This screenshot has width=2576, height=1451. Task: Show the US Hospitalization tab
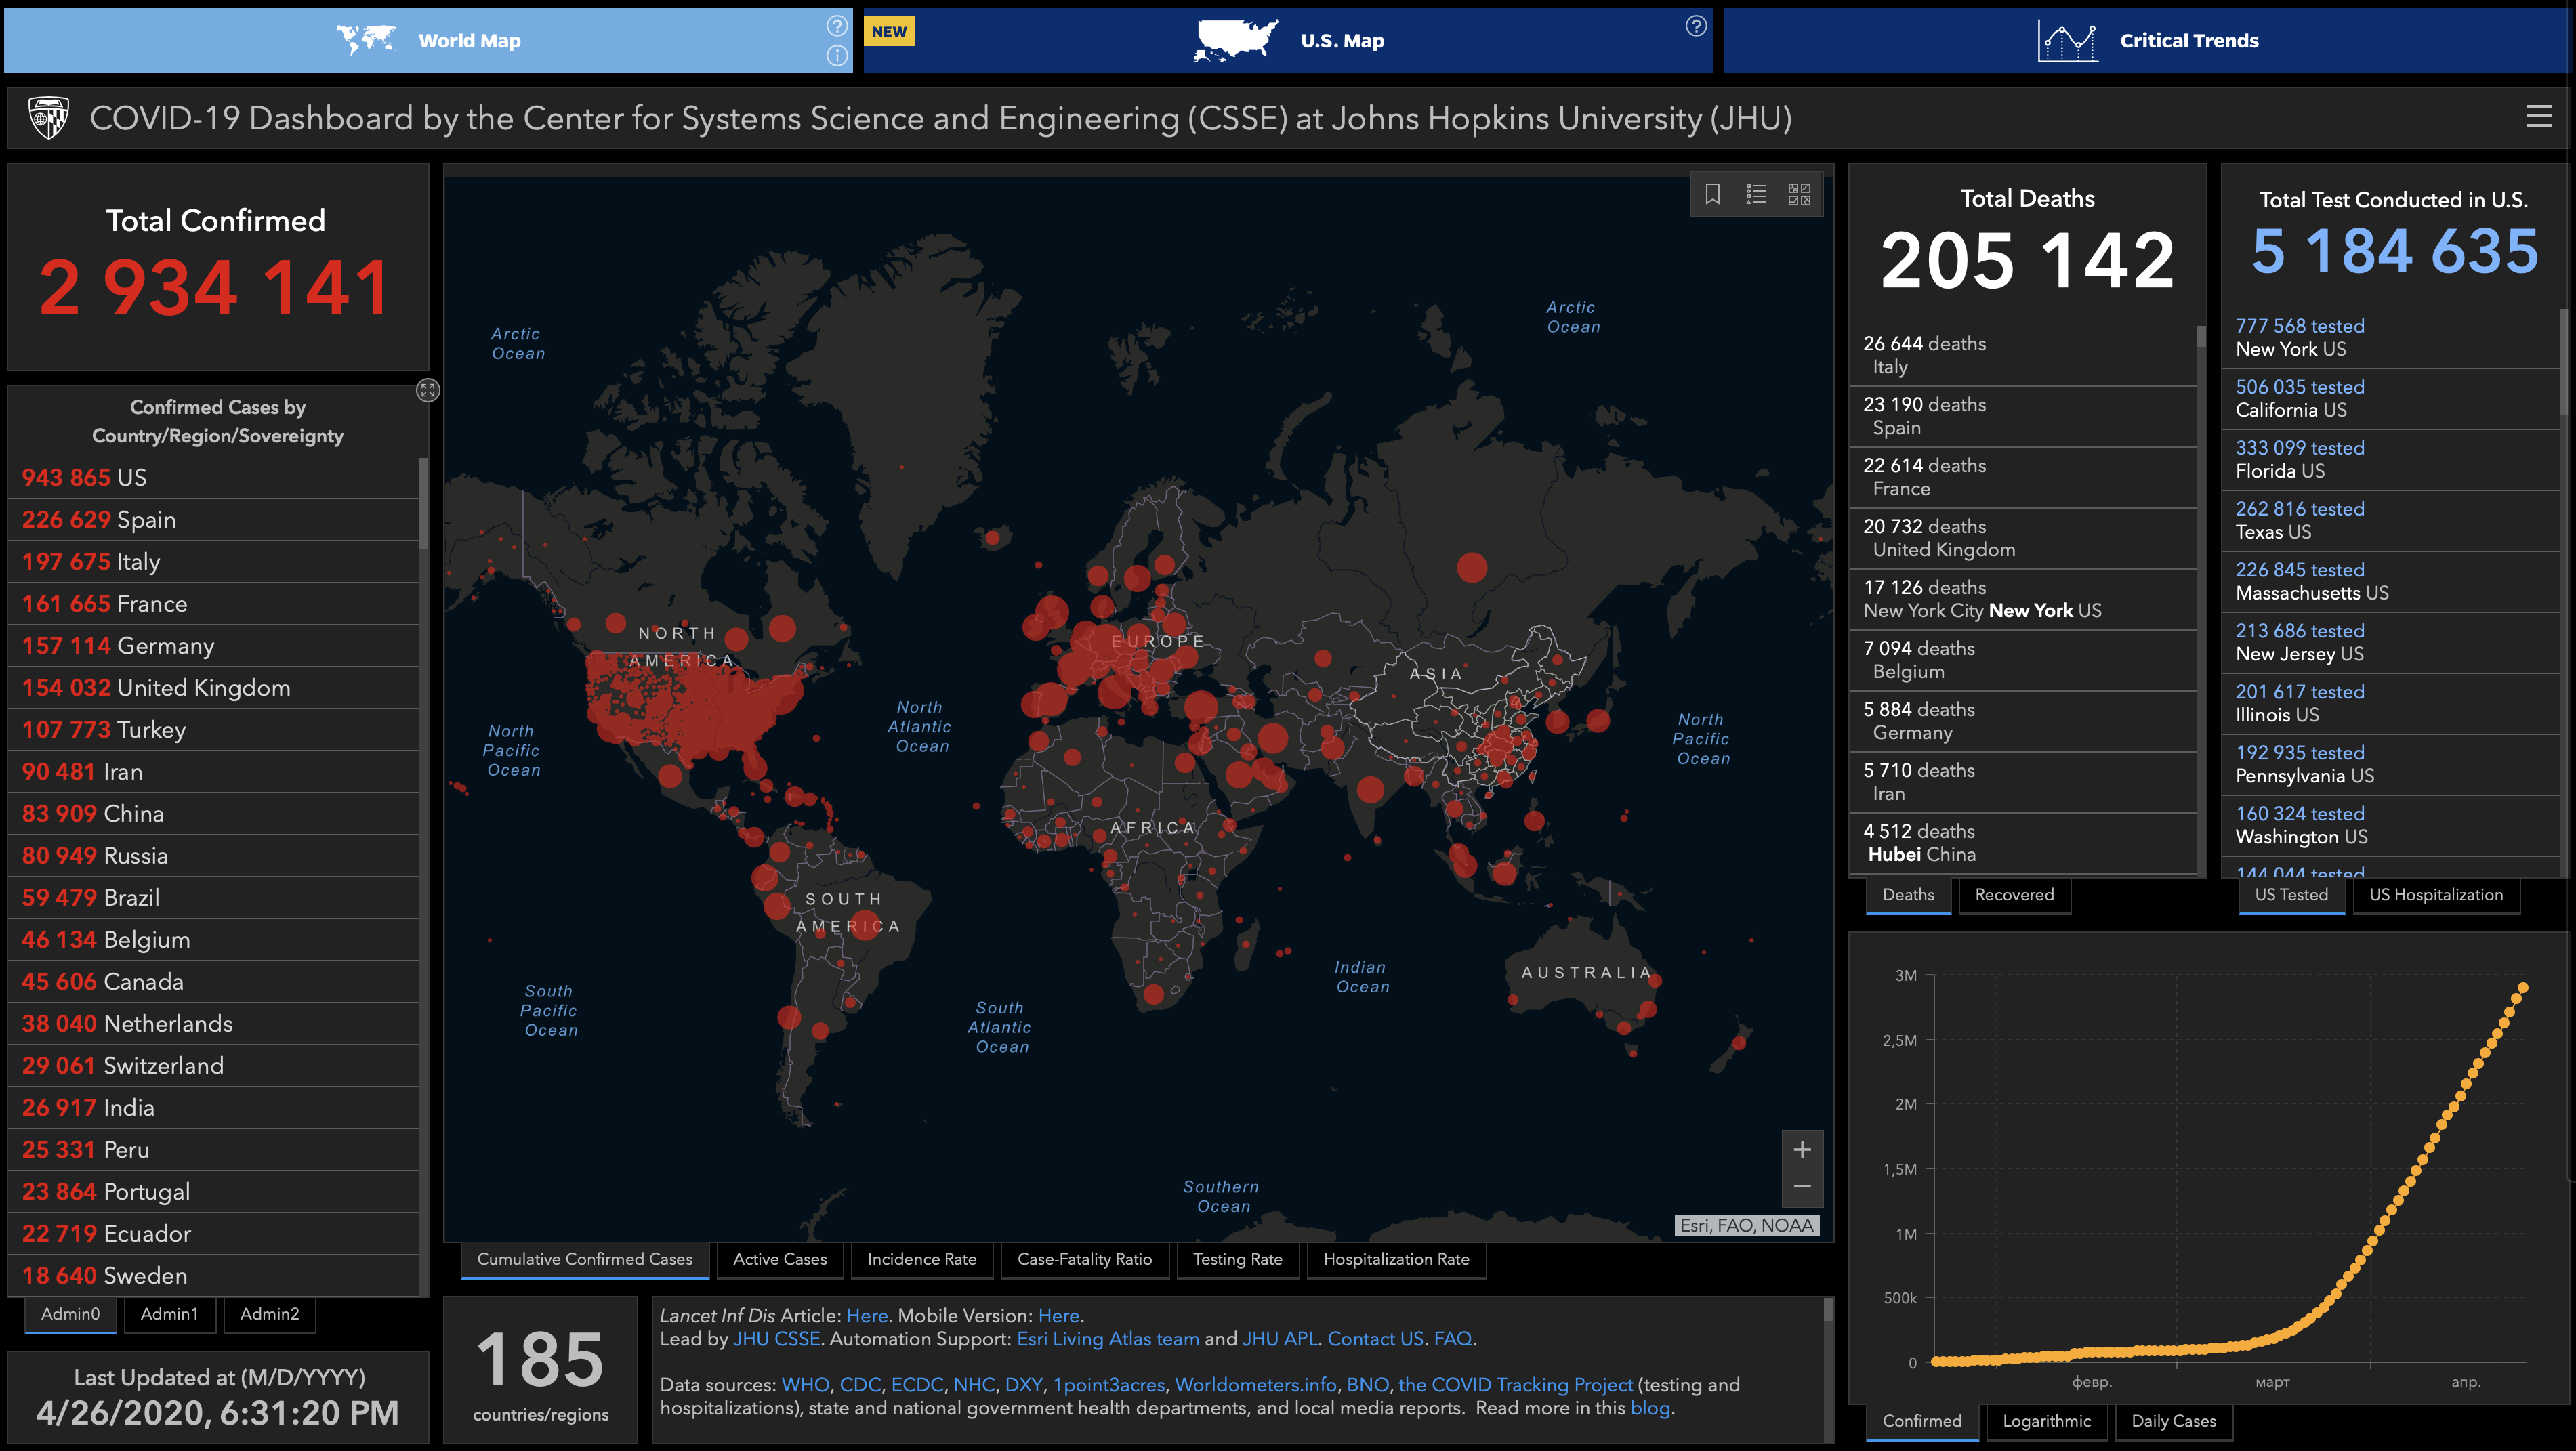2436,895
